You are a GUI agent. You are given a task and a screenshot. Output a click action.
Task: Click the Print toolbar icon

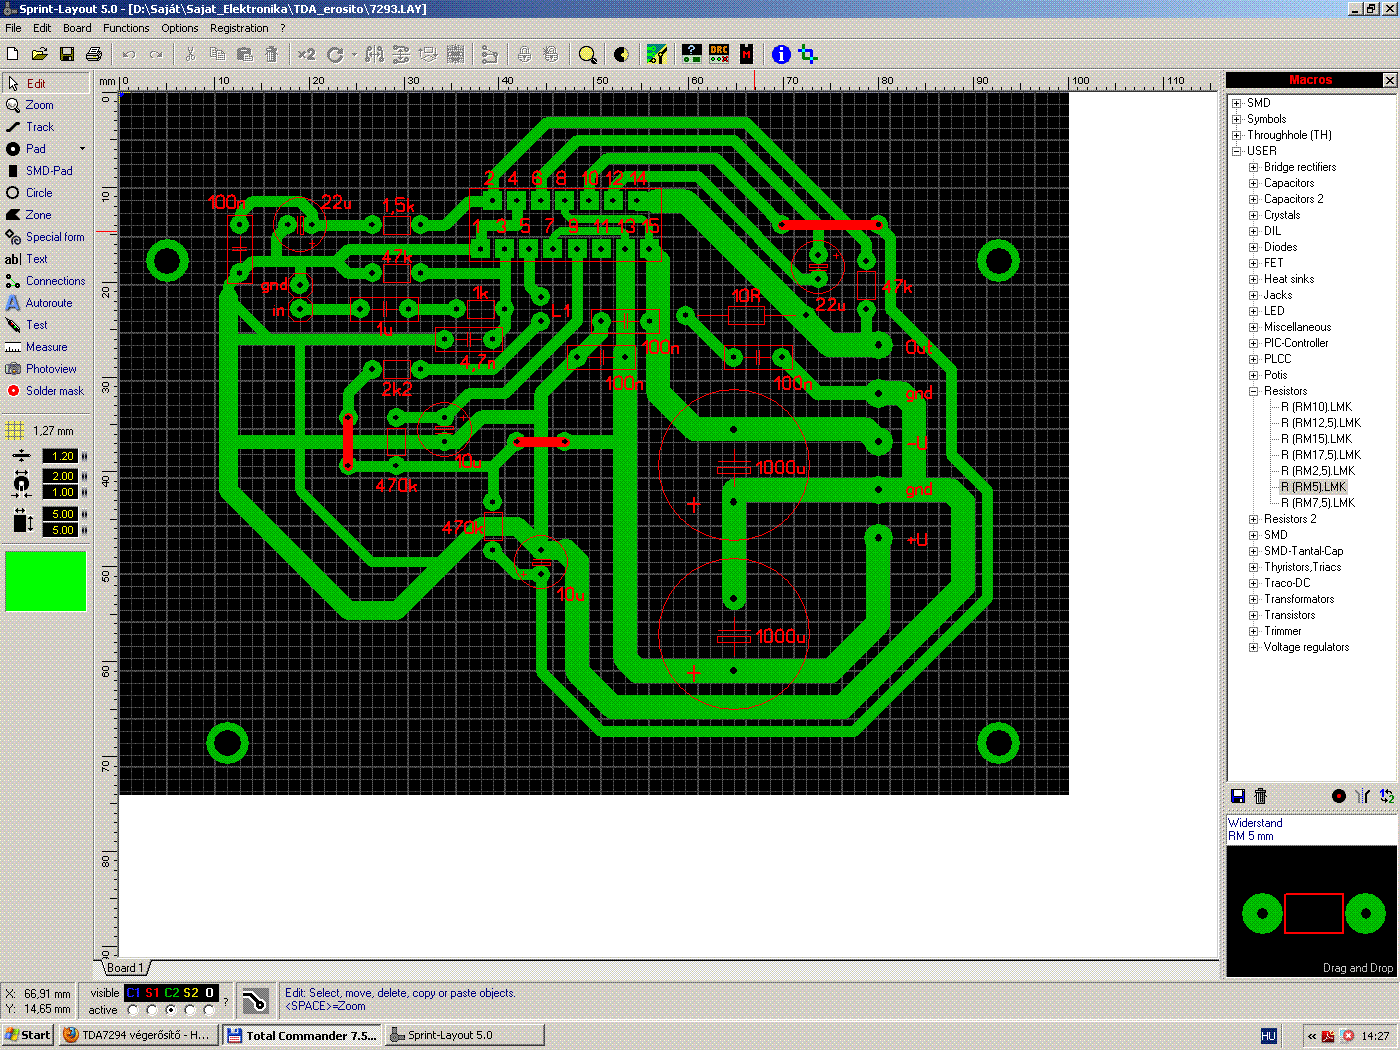point(94,54)
